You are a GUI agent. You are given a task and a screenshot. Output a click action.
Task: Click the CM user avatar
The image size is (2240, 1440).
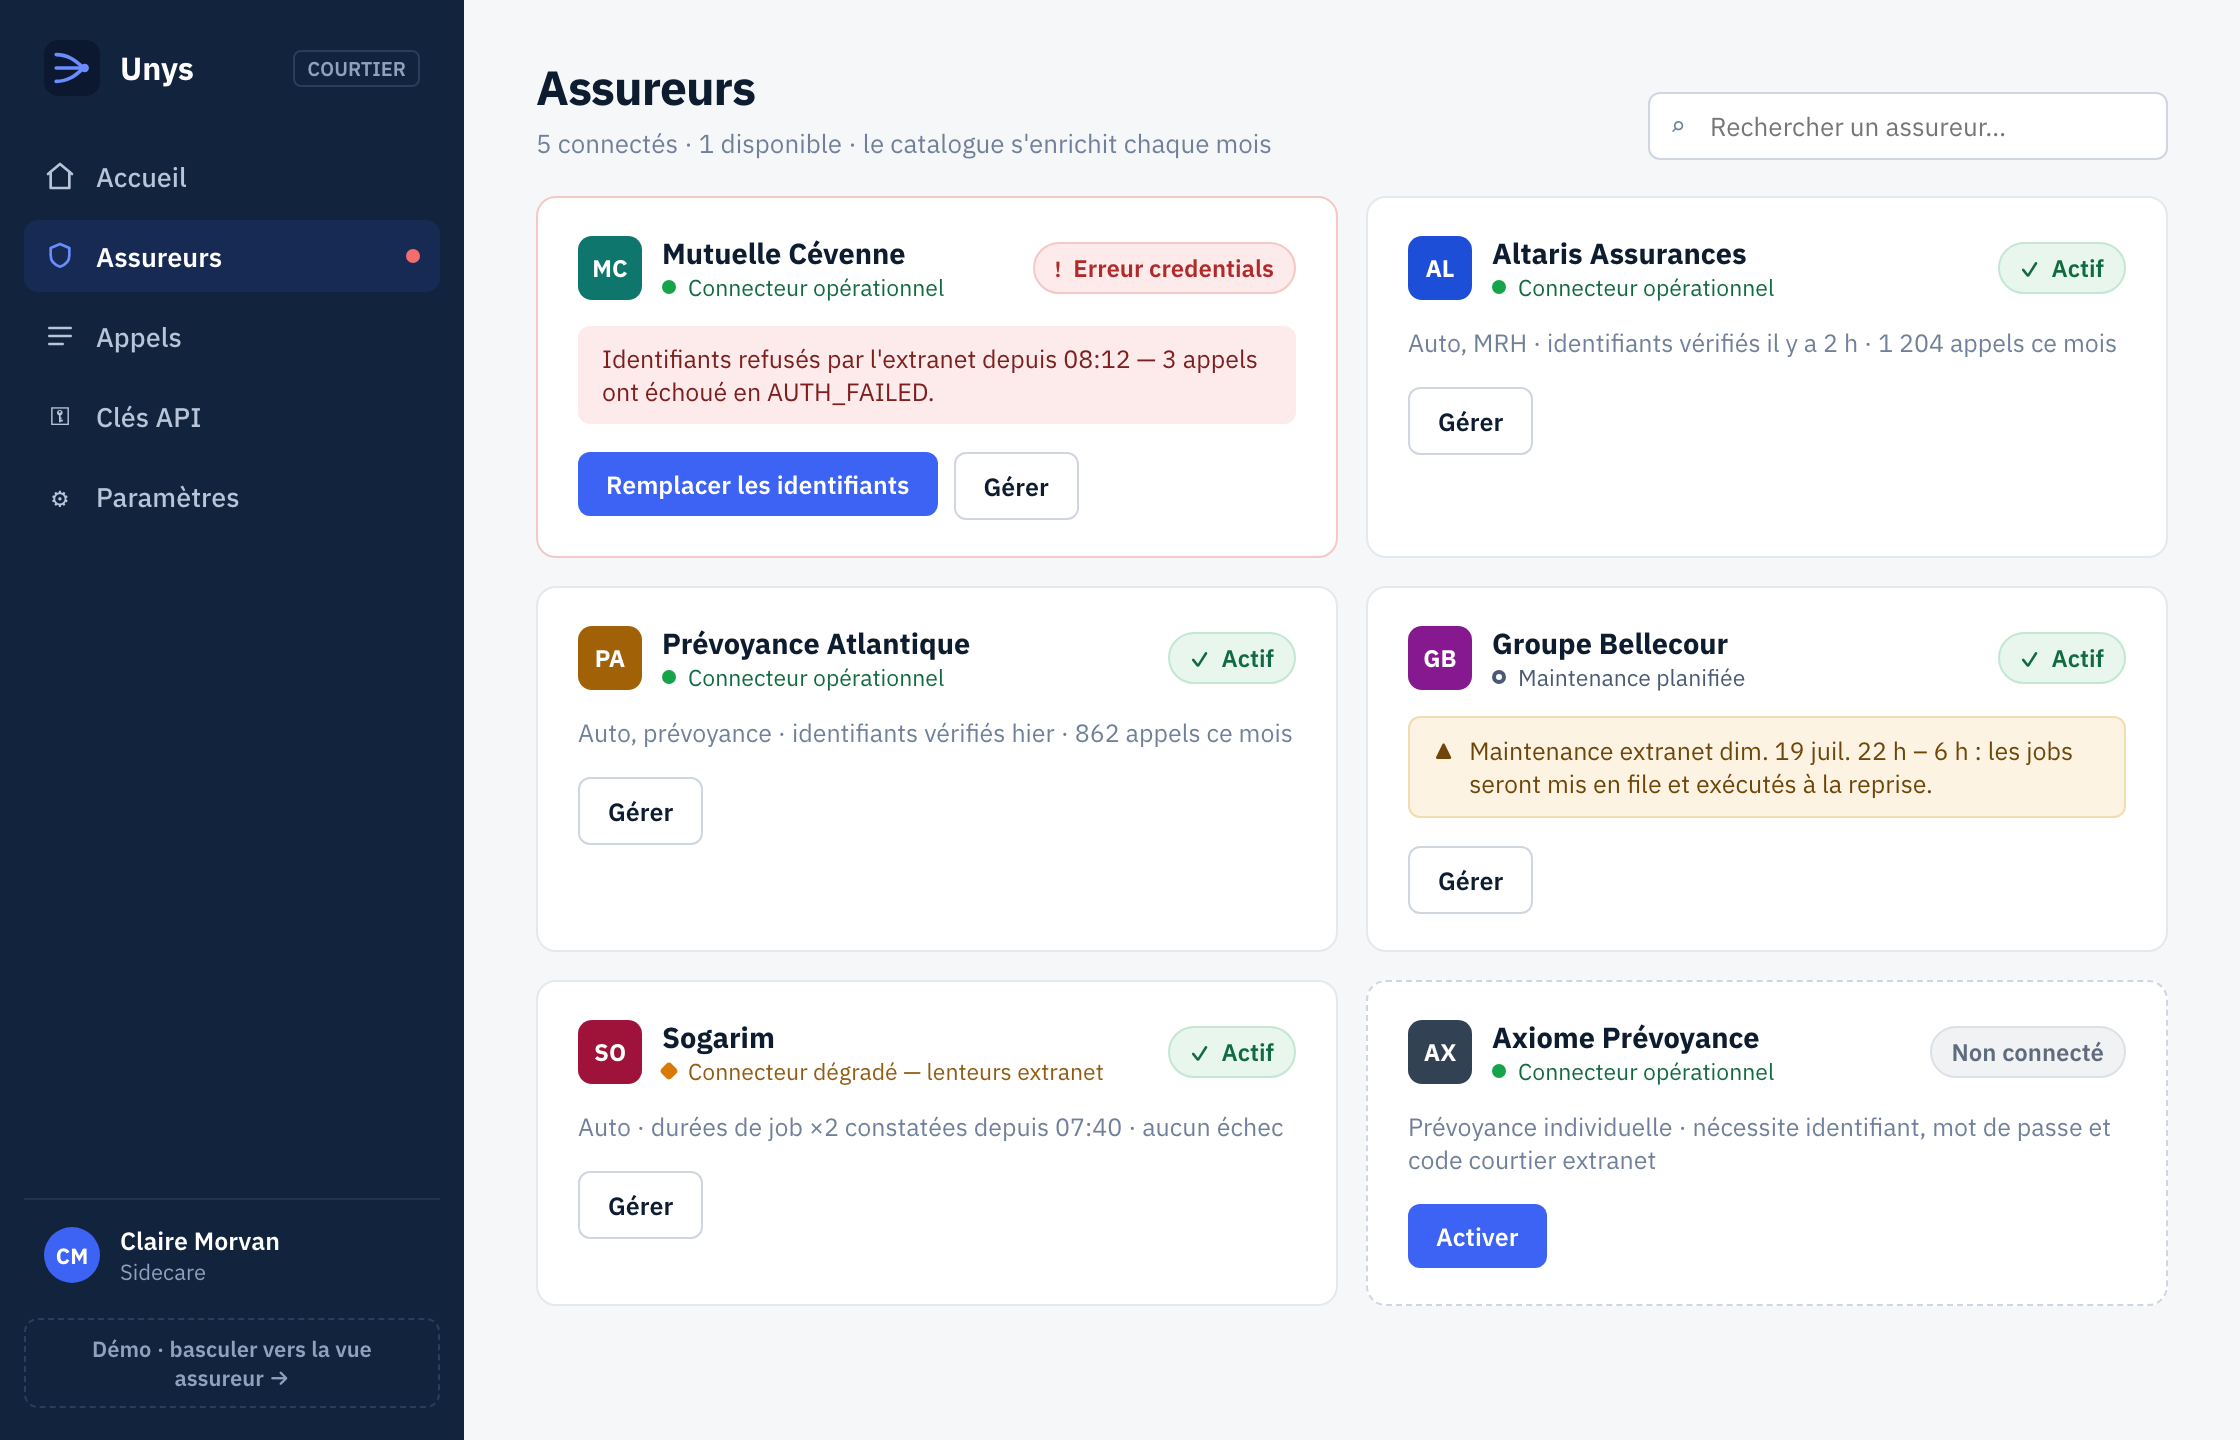pos(72,1255)
